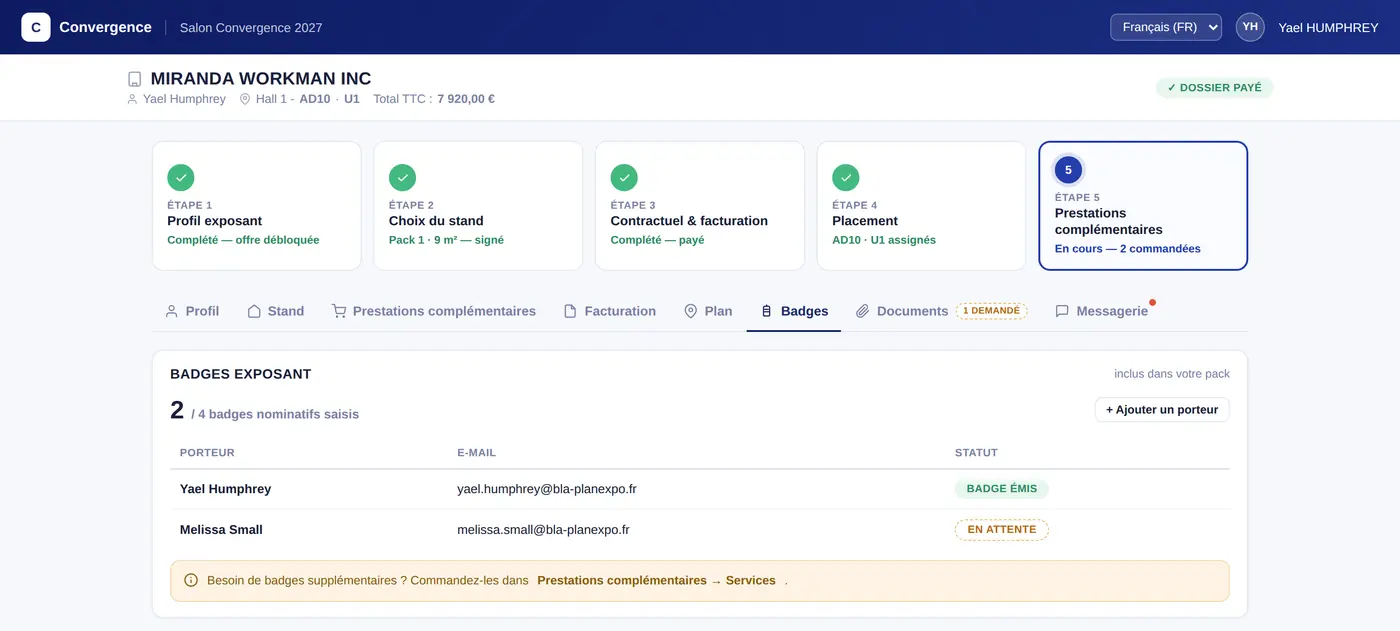Open the Contractuel & facturation step card
The width and height of the screenshot is (1400, 631).
coord(700,206)
